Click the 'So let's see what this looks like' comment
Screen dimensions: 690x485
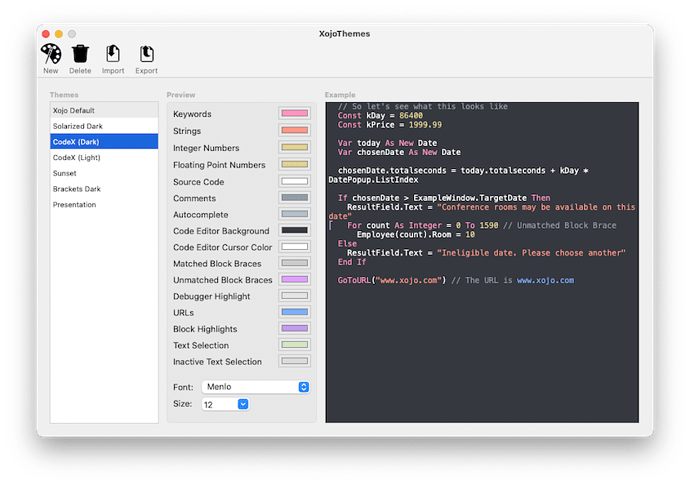pos(422,107)
